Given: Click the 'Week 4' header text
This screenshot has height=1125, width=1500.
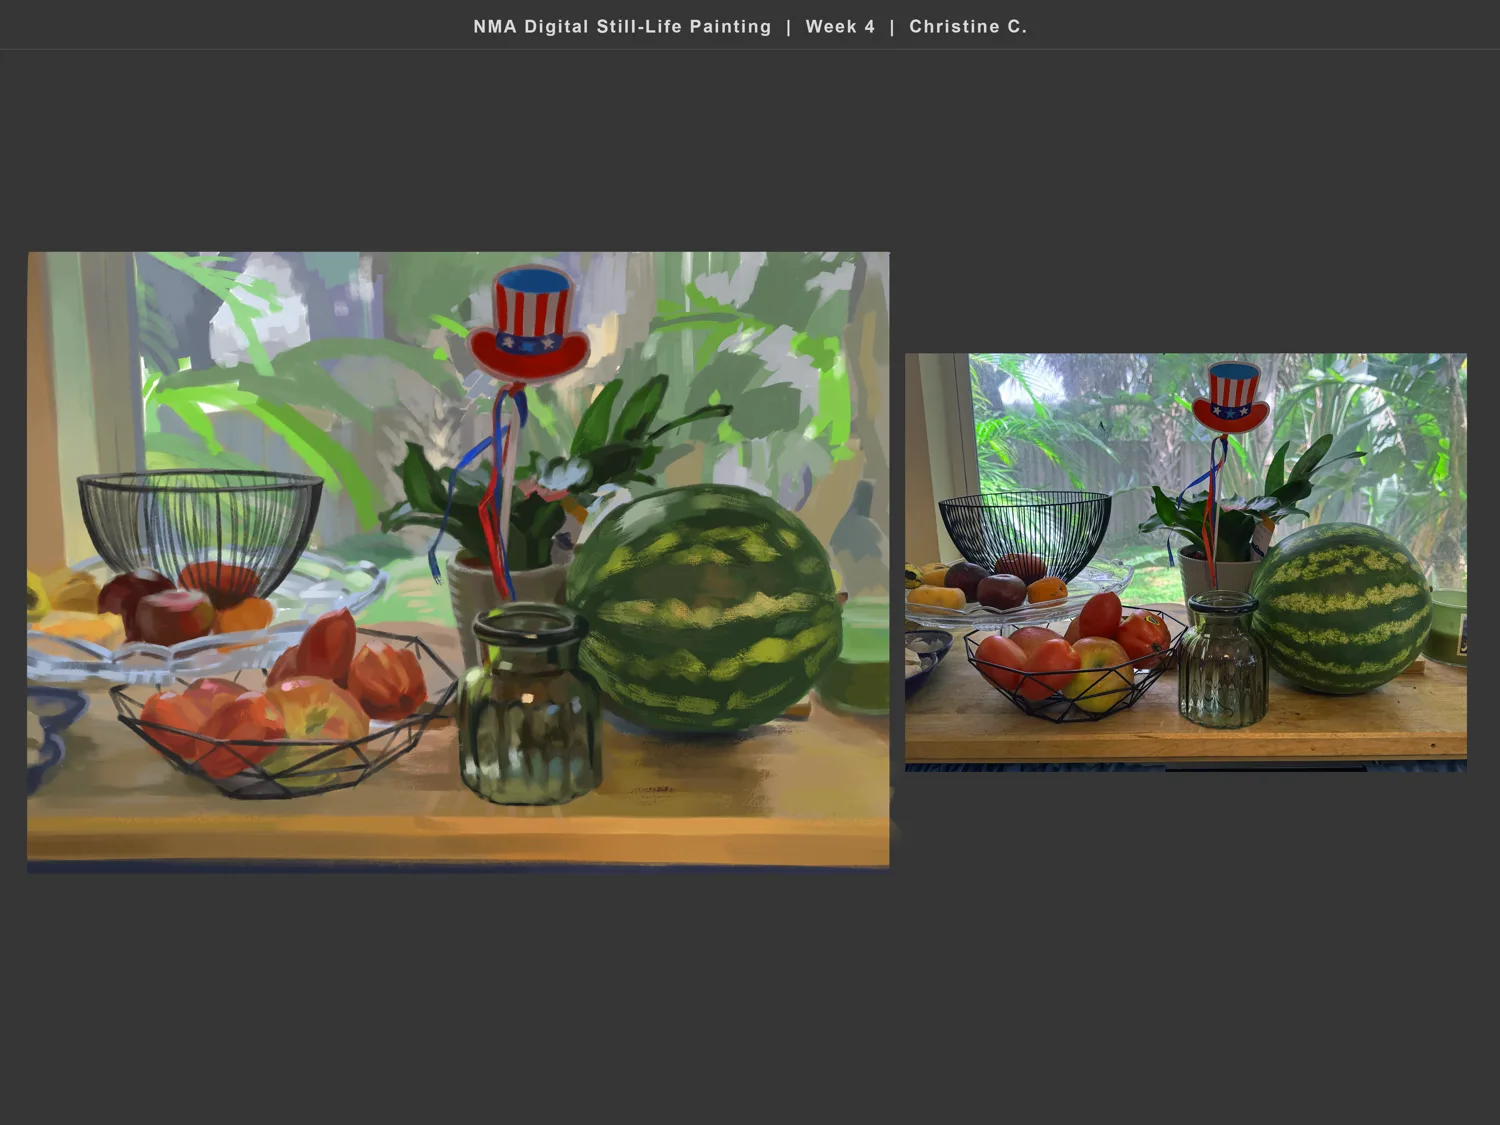Looking at the screenshot, I should (x=840, y=27).
